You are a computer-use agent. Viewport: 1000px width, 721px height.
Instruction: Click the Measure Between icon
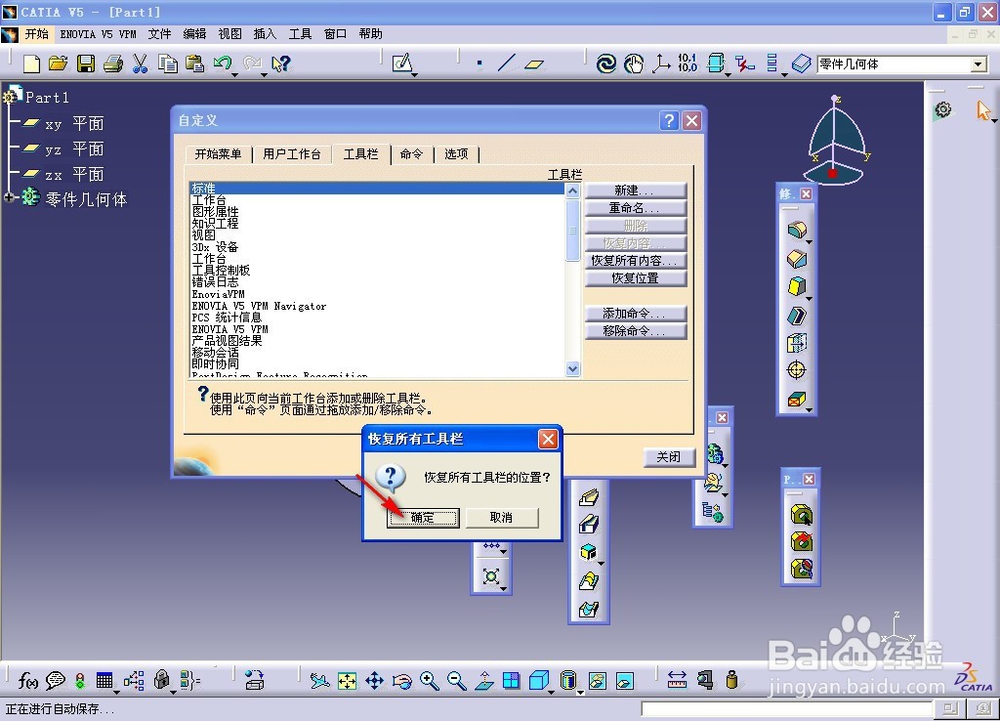677,680
